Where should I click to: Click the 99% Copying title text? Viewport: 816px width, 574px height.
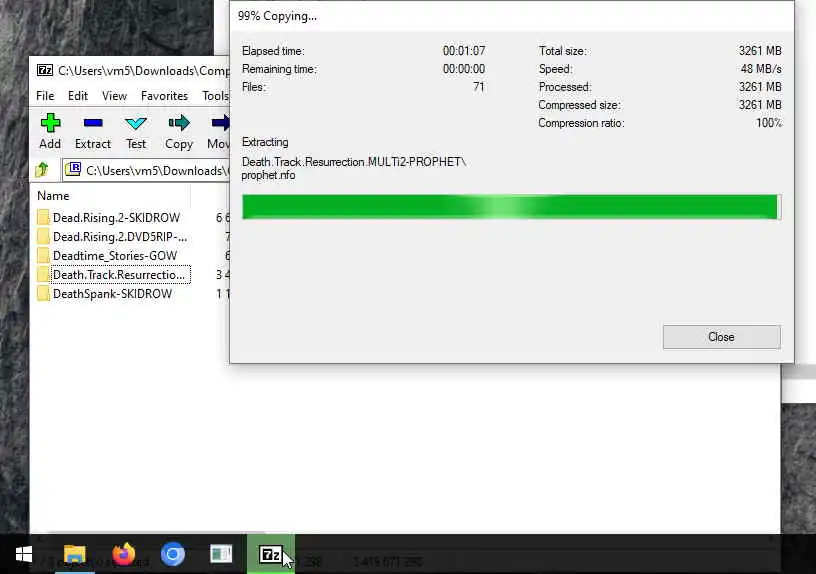click(x=277, y=16)
